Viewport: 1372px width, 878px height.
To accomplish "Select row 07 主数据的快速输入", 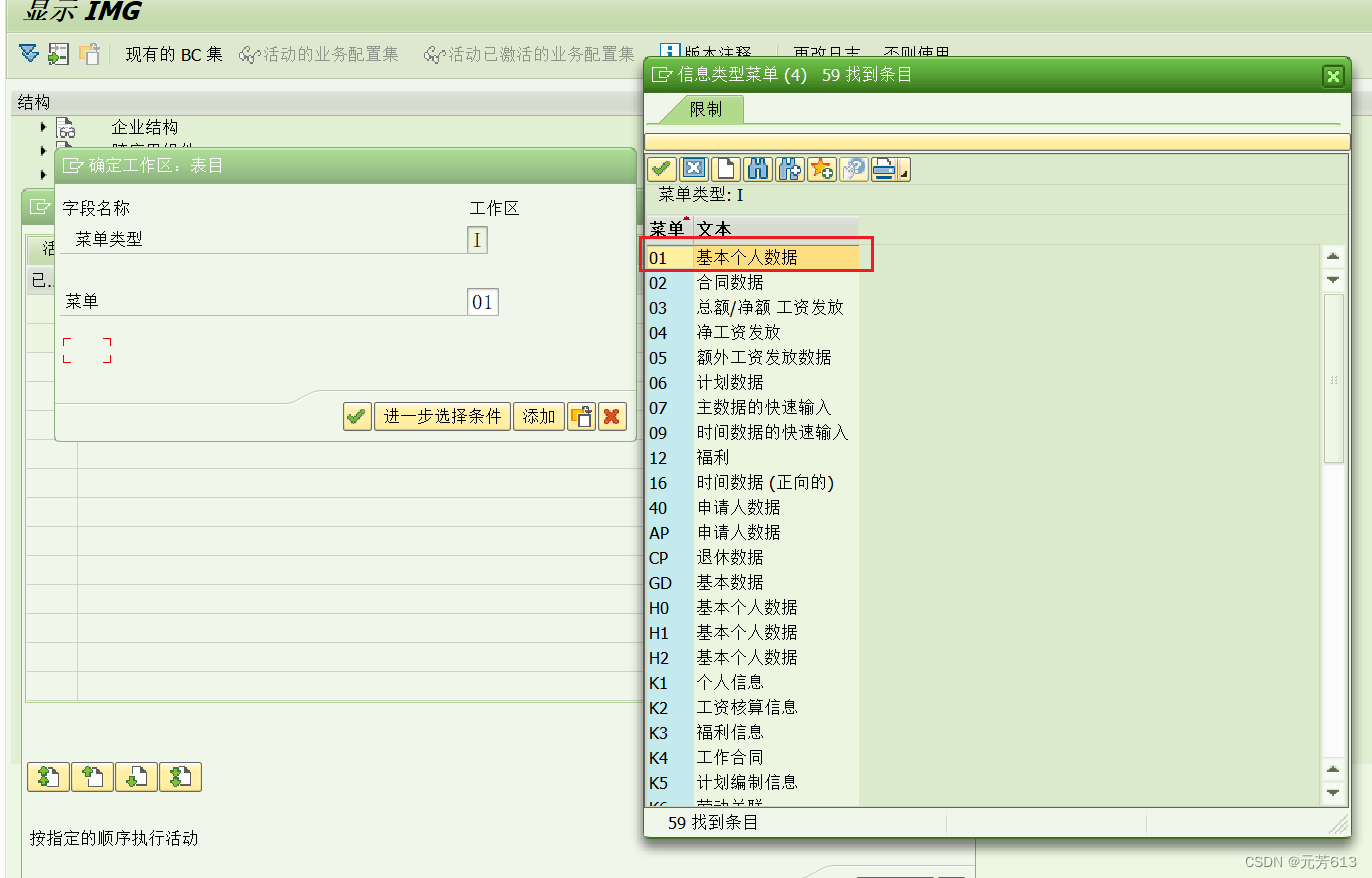I will (752, 408).
